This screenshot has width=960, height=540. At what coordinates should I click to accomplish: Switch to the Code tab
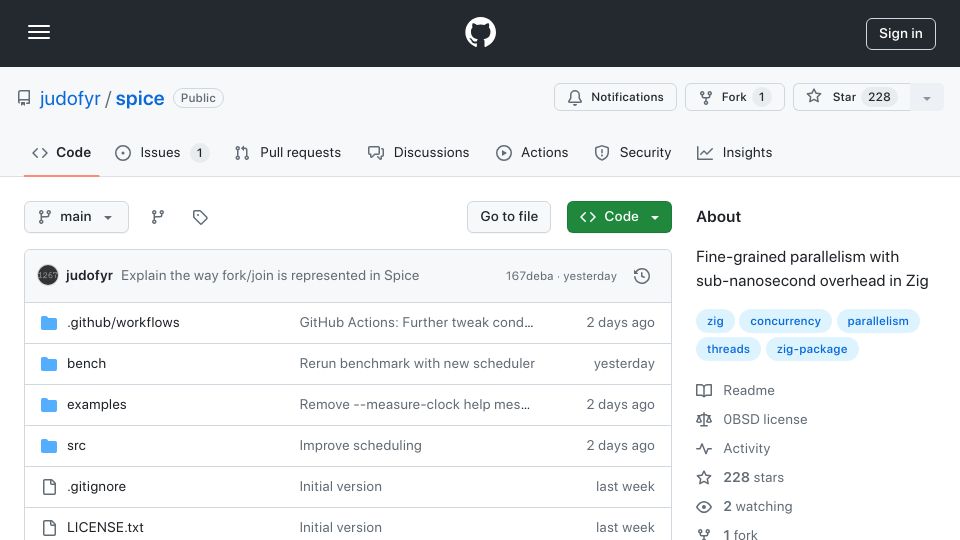click(x=61, y=152)
